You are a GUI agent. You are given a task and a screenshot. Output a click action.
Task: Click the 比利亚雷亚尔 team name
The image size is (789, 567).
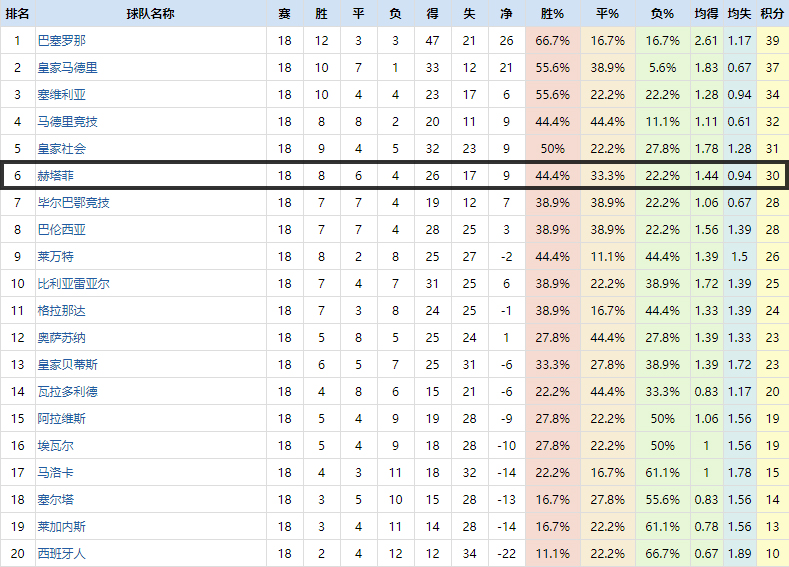(x=73, y=284)
